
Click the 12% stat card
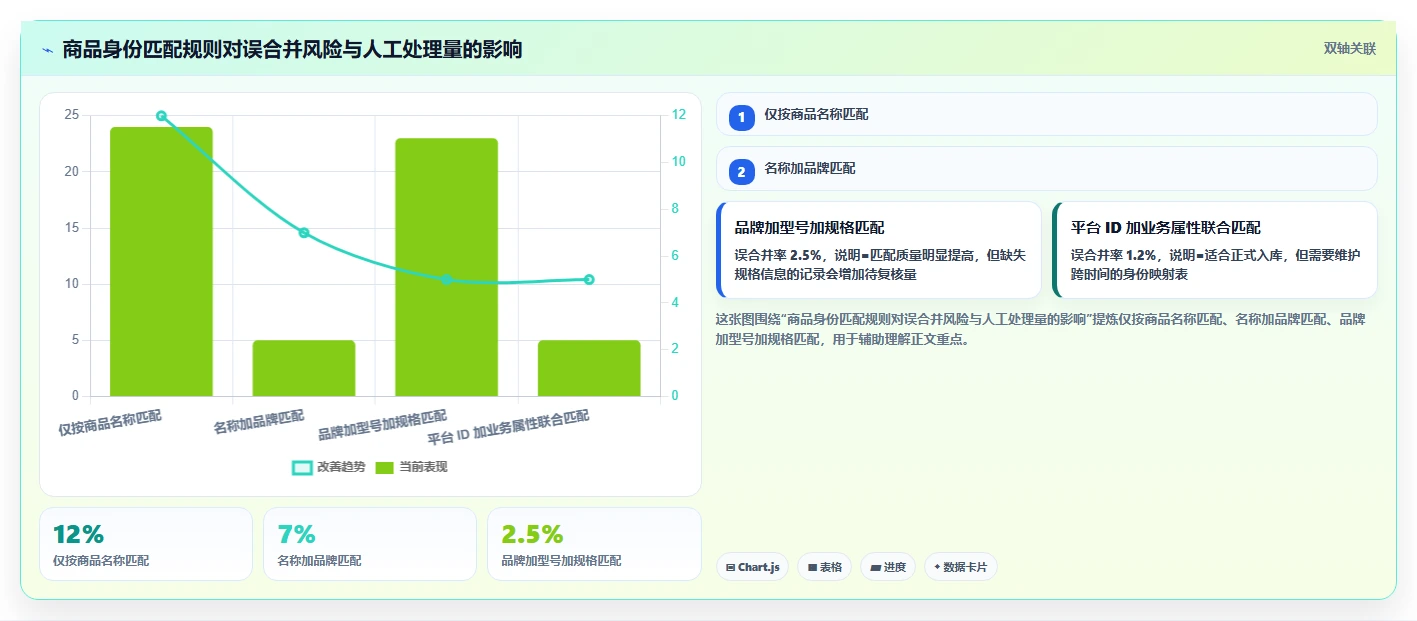coord(146,544)
